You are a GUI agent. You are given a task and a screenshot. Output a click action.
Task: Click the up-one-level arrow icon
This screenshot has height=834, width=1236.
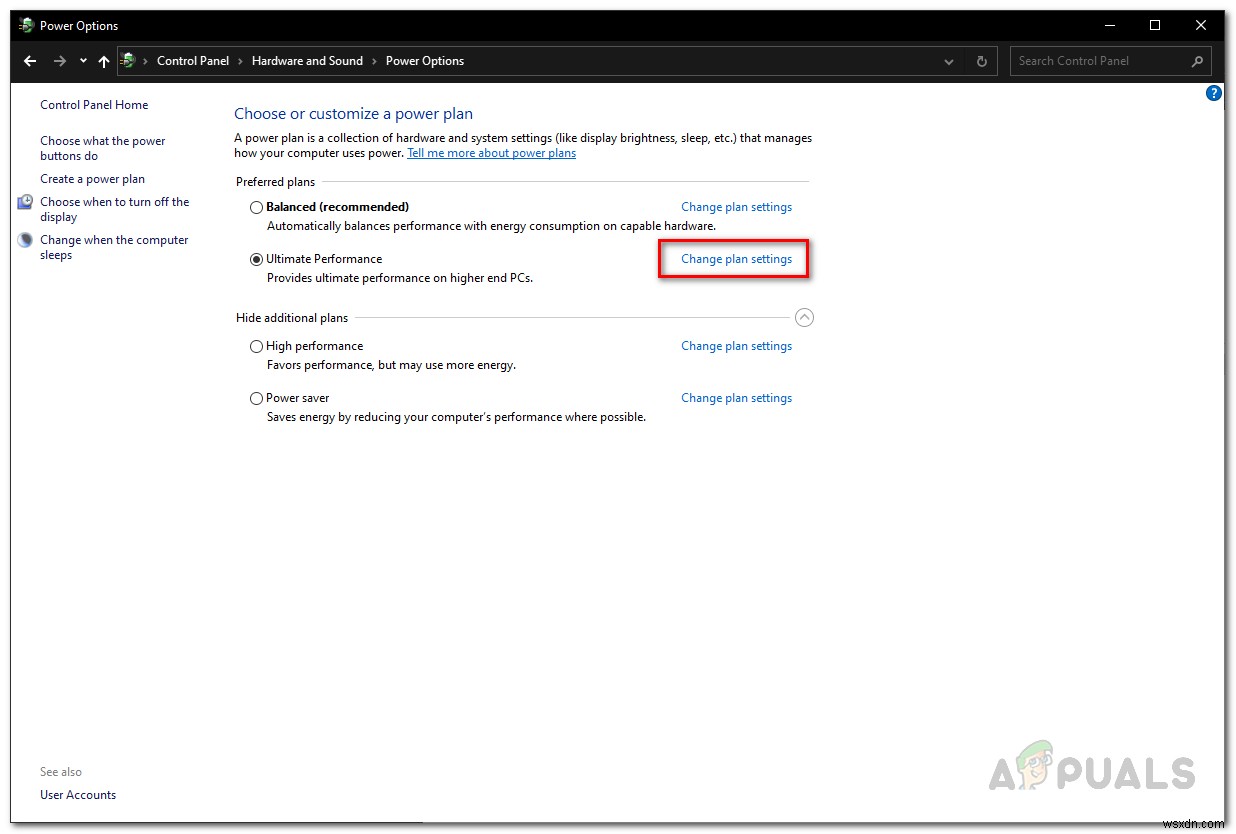click(104, 61)
